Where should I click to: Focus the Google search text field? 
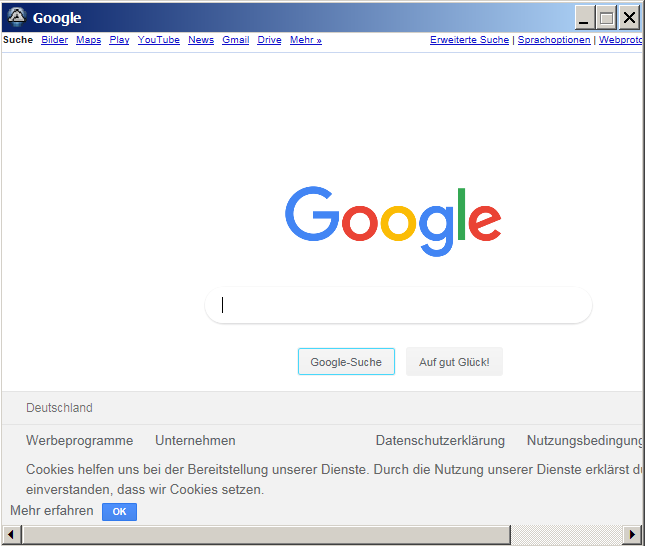400,306
